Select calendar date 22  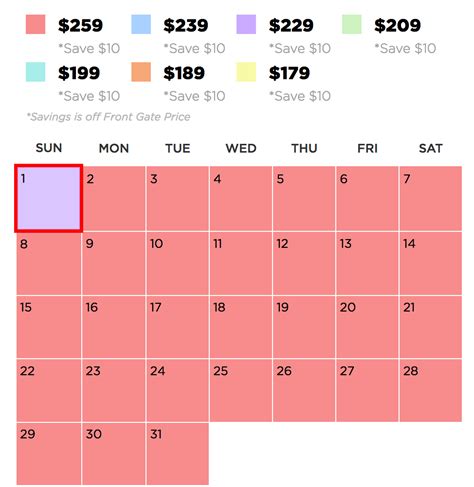49,391
